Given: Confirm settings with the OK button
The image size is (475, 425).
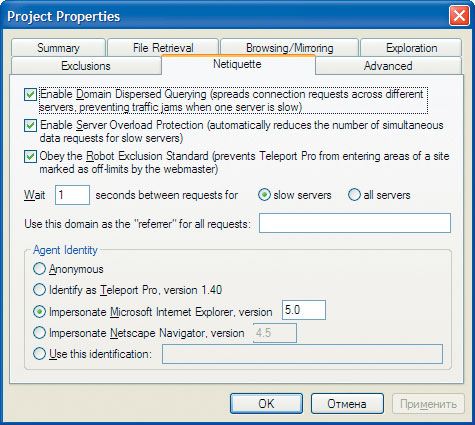Looking at the screenshot, I should [266, 404].
